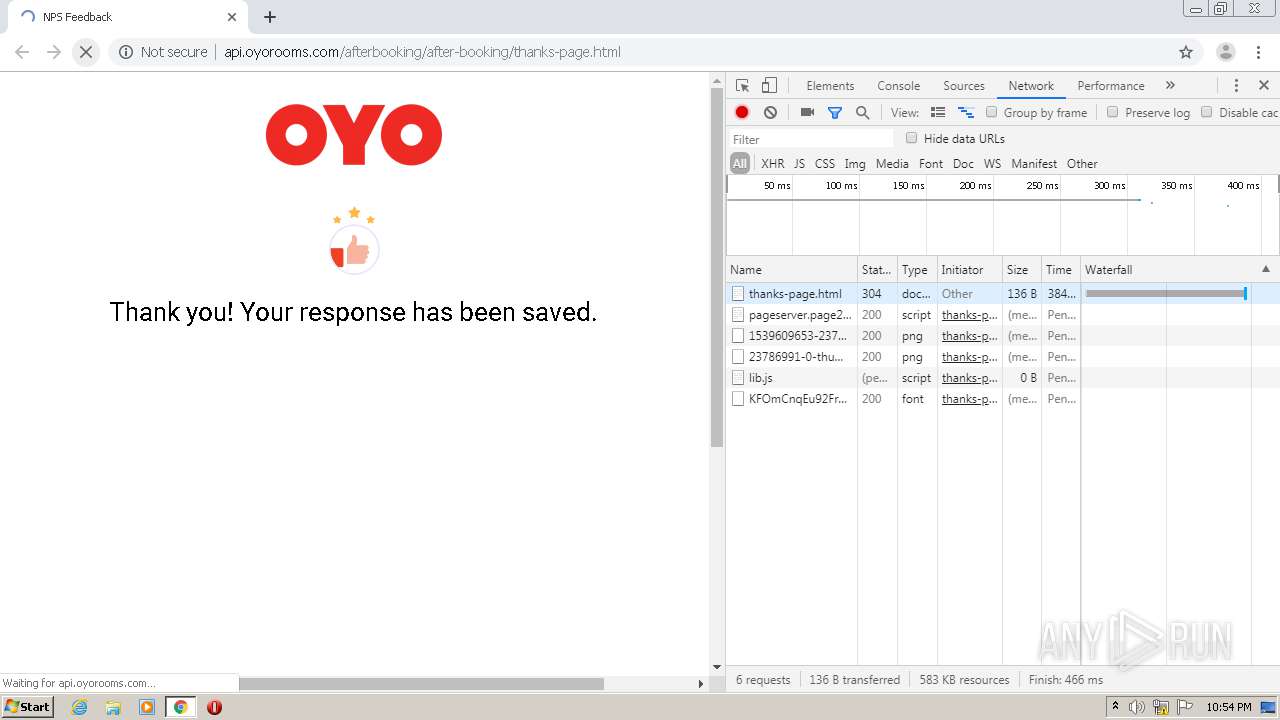Toggle the device toolbar icon

pyautogui.click(x=769, y=86)
